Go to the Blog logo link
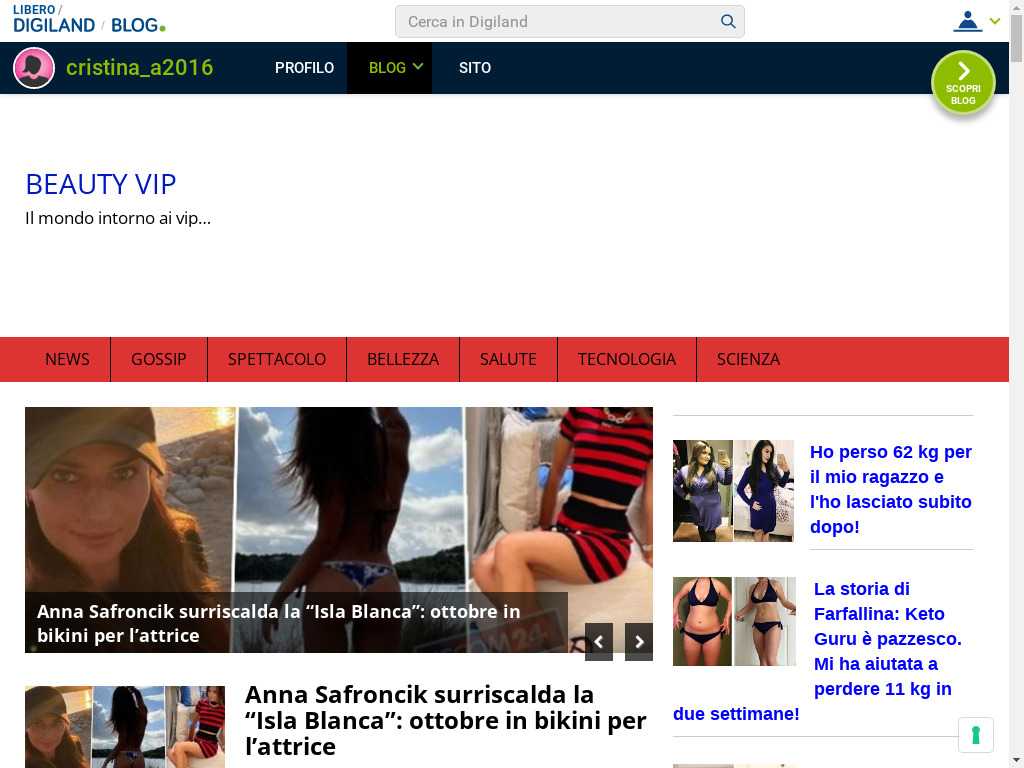This screenshot has height=768, width=1024. pos(138,25)
